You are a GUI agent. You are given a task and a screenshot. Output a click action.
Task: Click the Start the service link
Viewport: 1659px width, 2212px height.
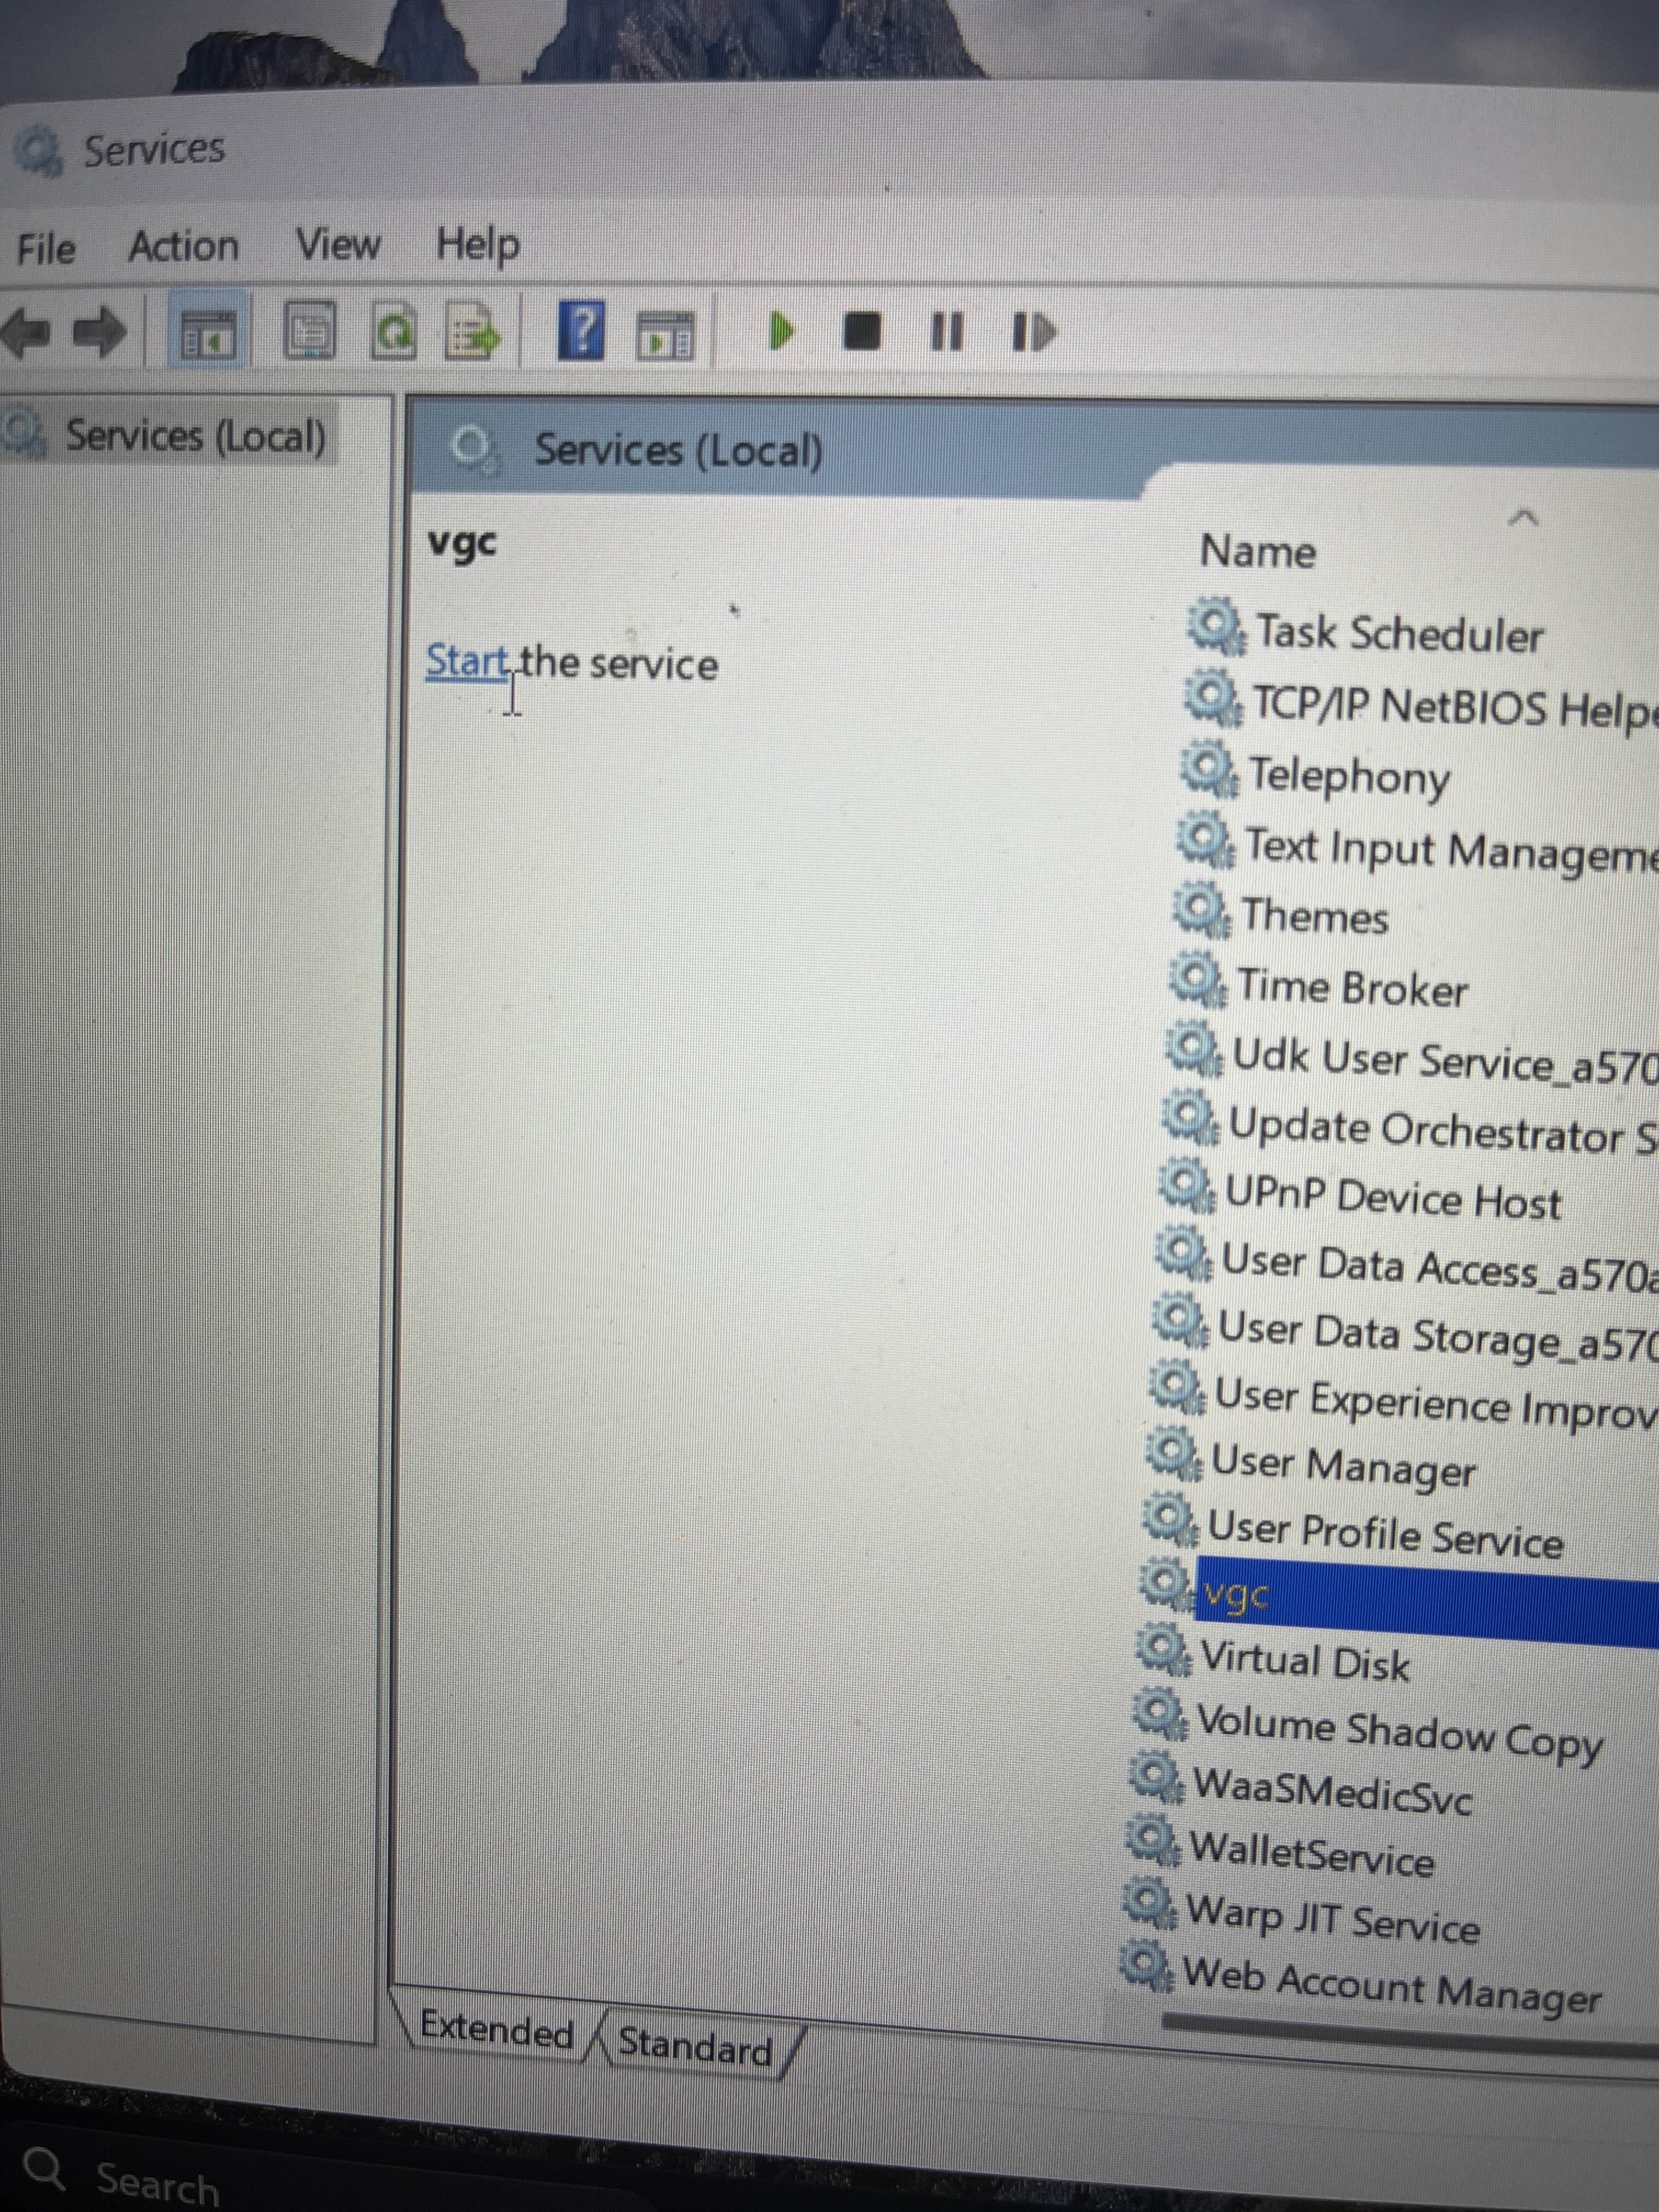[x=466, y=662]
